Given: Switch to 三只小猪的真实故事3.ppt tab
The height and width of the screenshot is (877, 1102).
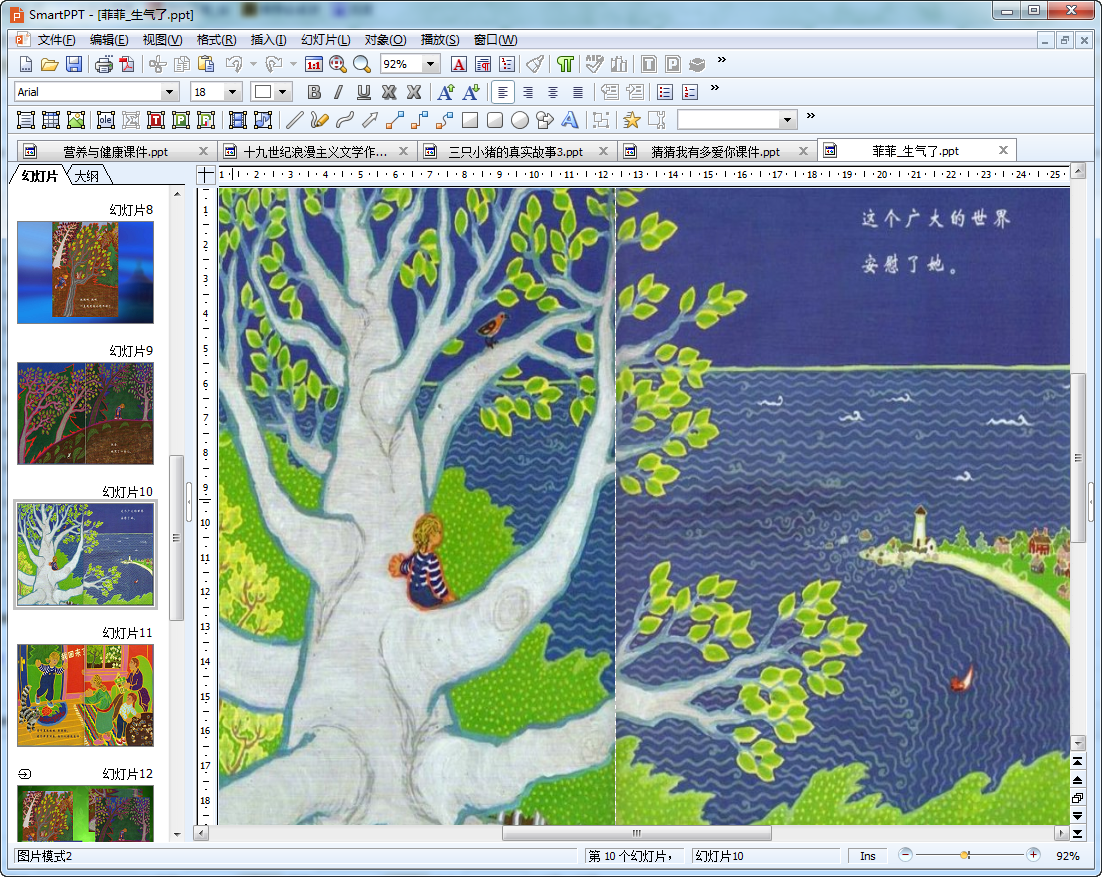Looking at the screenshot, I should point(516,152).
